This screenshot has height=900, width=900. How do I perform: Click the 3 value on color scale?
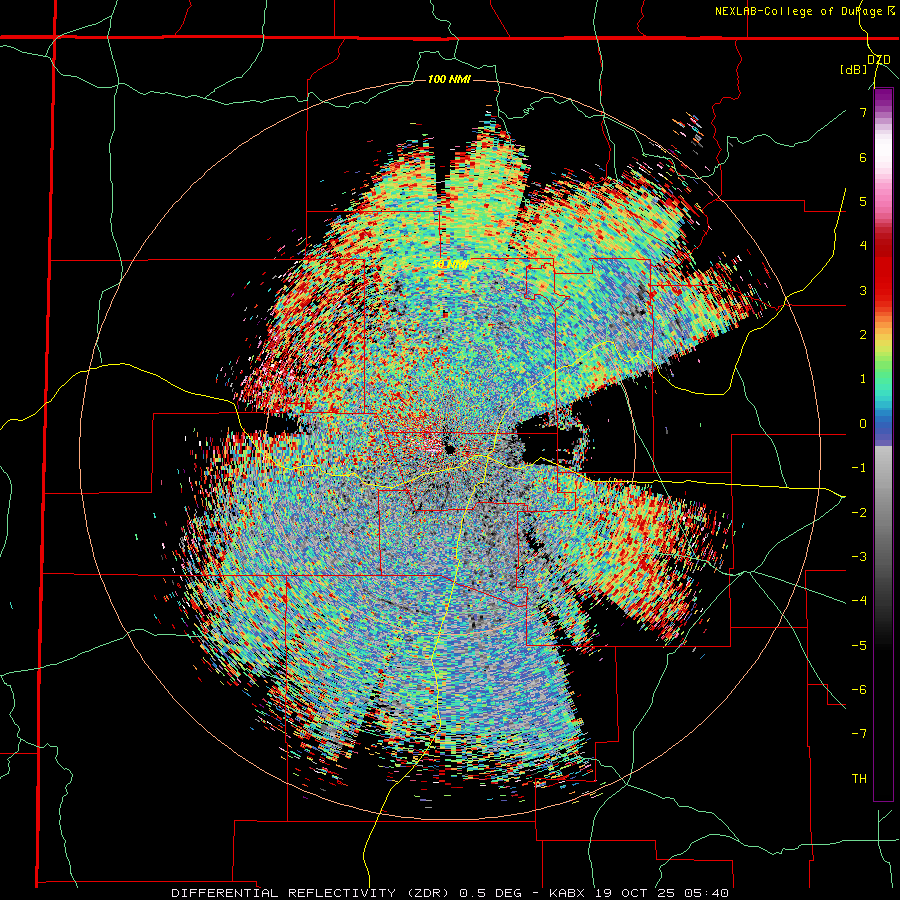click(x=863, y=290)
